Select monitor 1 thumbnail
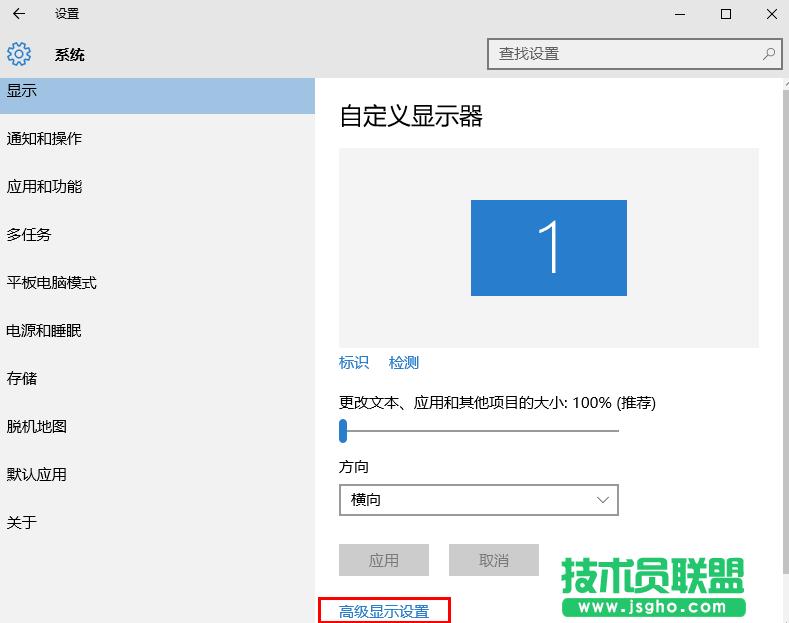The width and height of the screenshot is (789, 623). [x=548, y=248]
